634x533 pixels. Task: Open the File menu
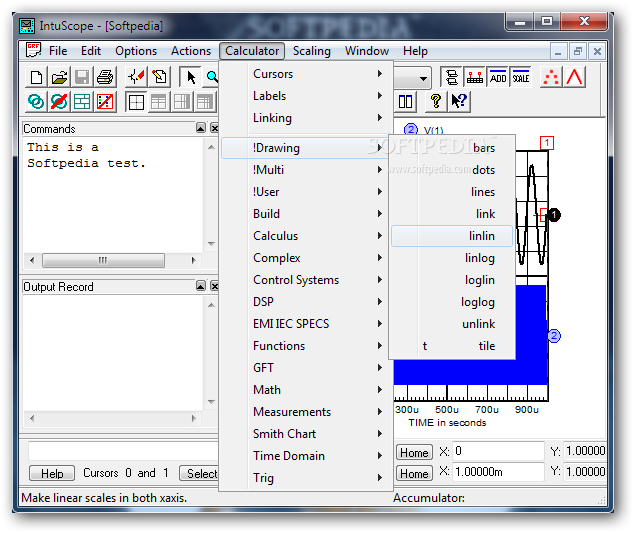[58, 51]
